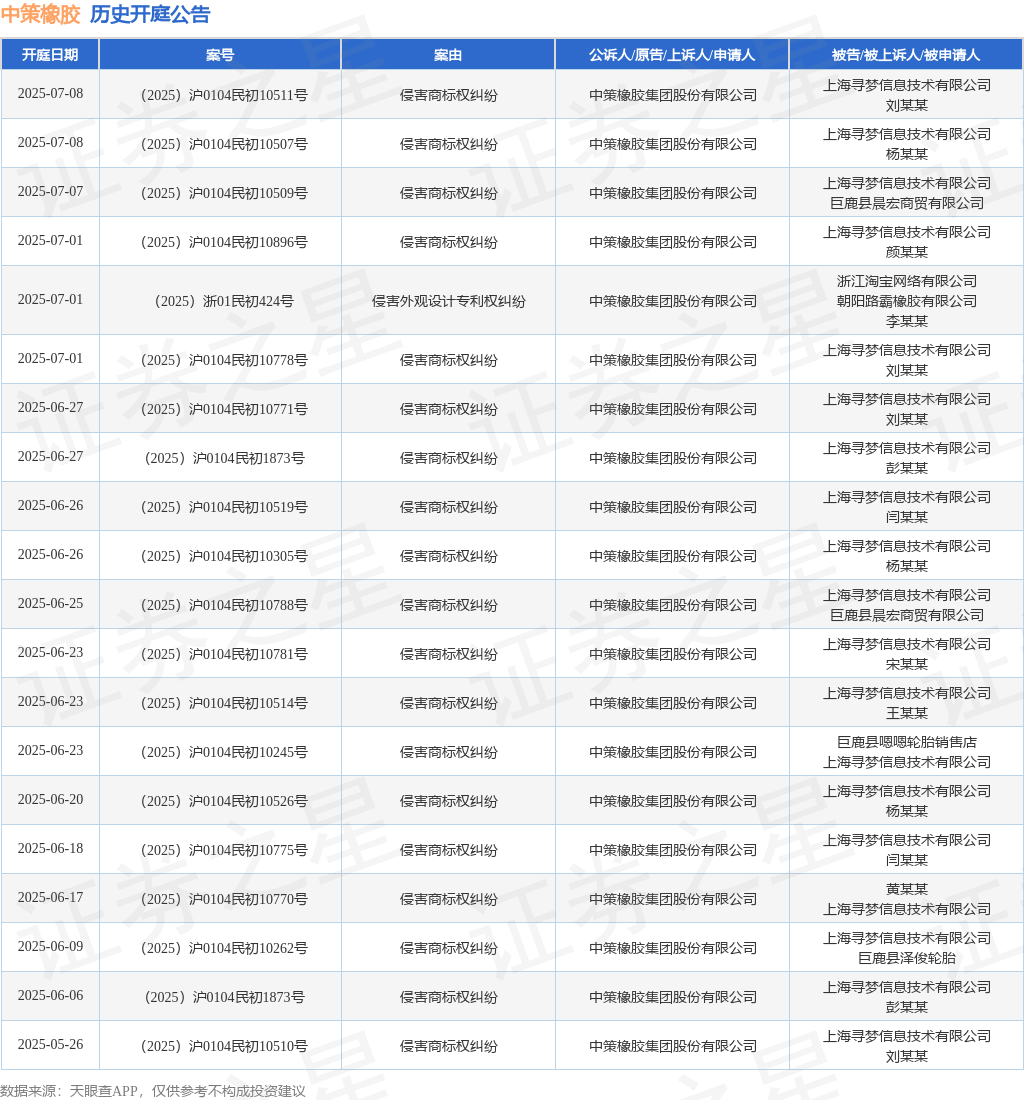This screenshot has height=1100, width=1024.
Task: Select the date 2025-06-06
Action: click(x=50, y=996)
